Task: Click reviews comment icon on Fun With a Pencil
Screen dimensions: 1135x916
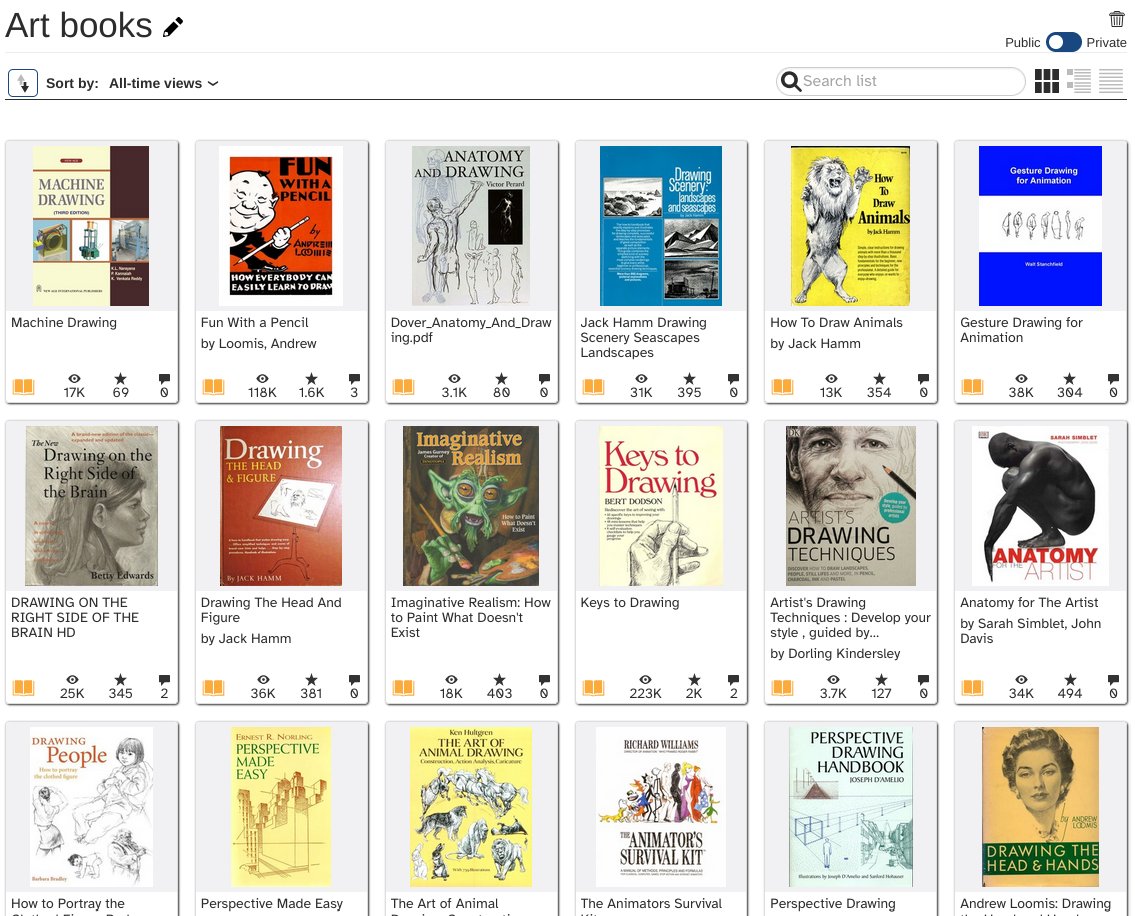Action: pos(354,379)
